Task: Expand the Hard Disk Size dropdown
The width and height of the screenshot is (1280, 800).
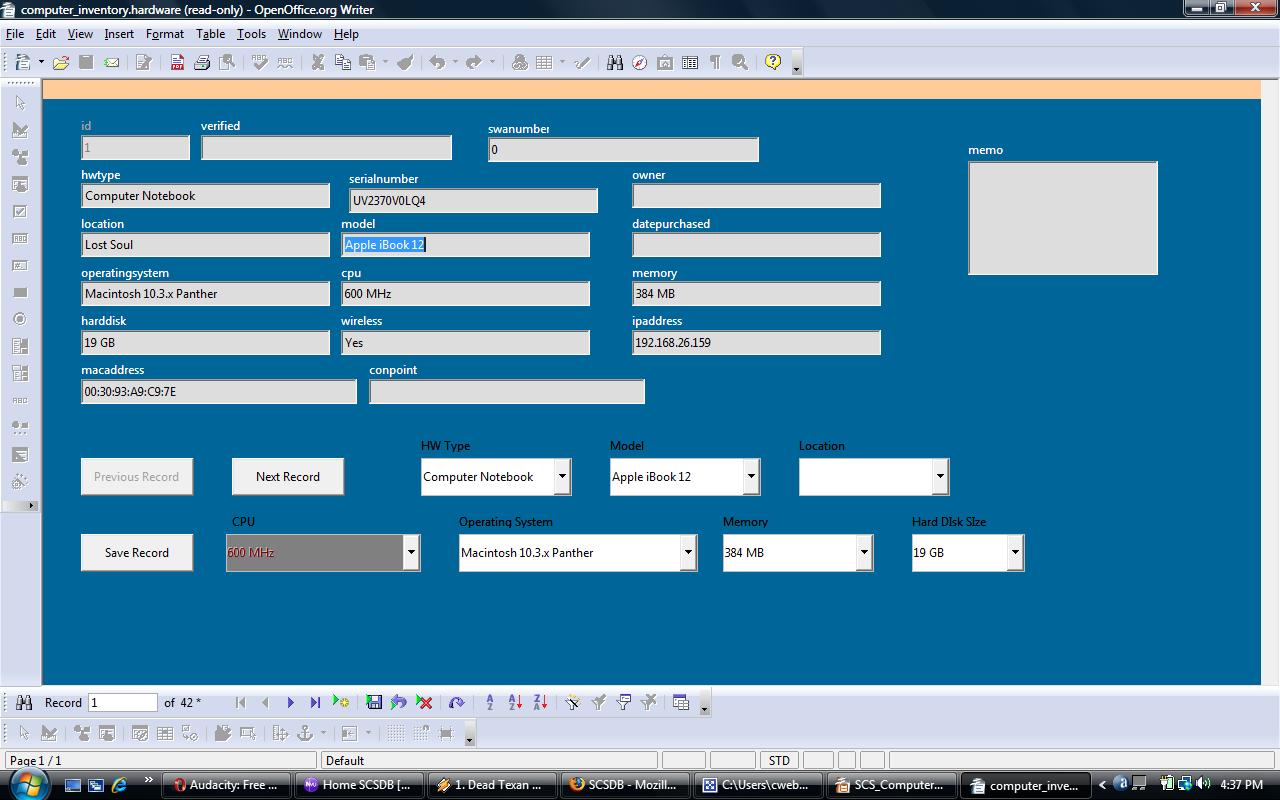Action: click(1015, 553)
